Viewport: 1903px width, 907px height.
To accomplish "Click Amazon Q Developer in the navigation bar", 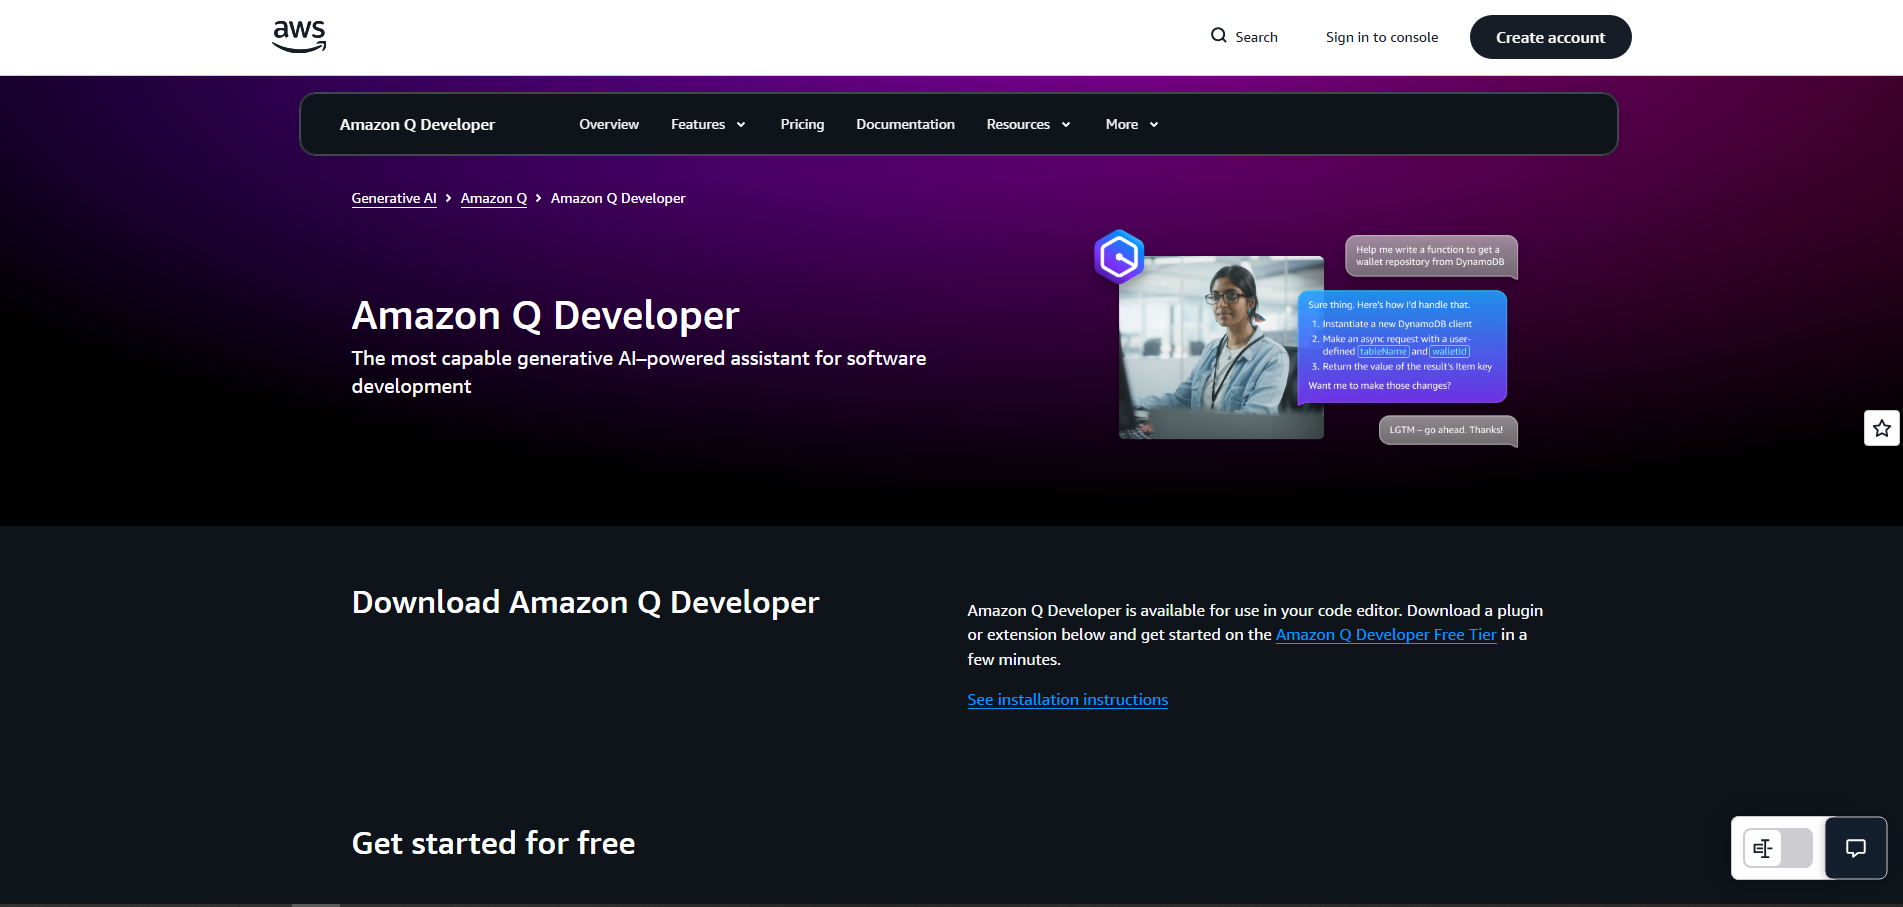I will pos(417,124).
